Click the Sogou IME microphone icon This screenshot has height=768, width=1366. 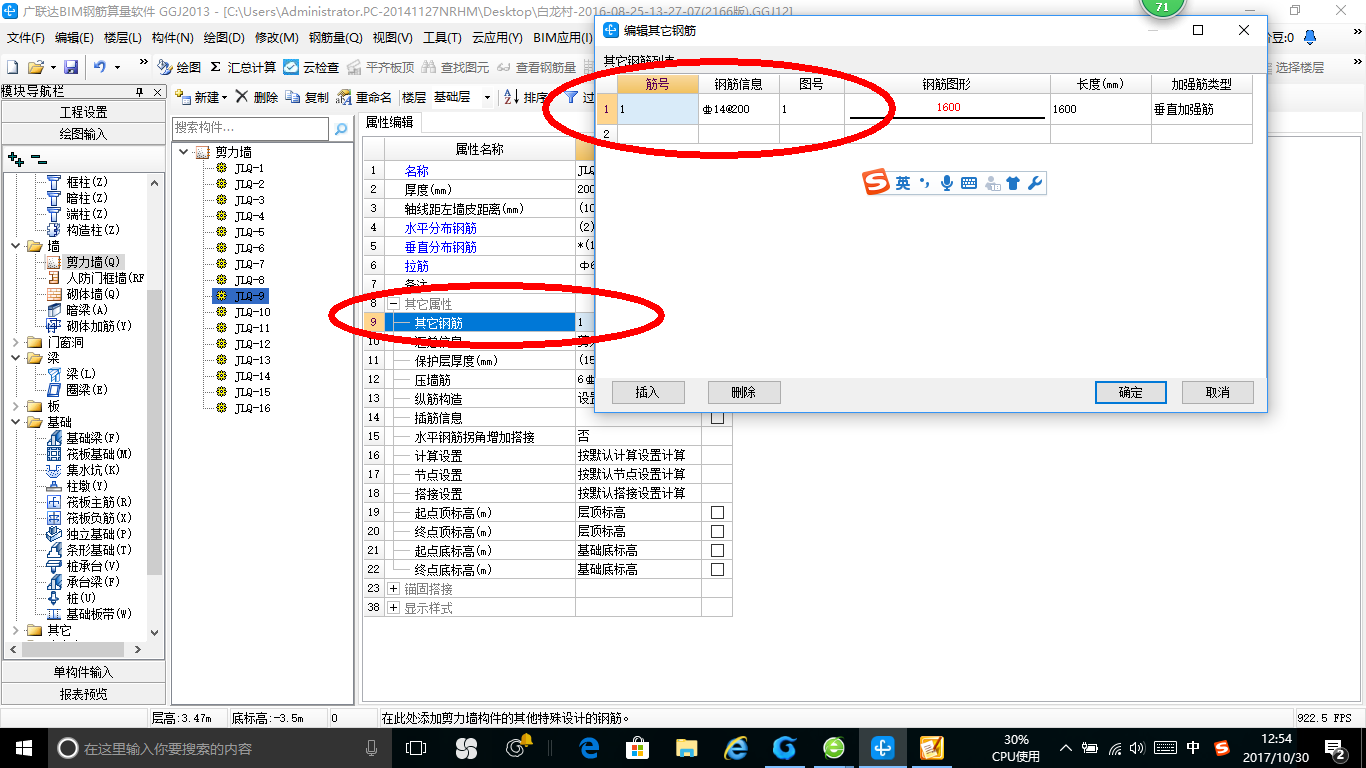tap(946, 183)
